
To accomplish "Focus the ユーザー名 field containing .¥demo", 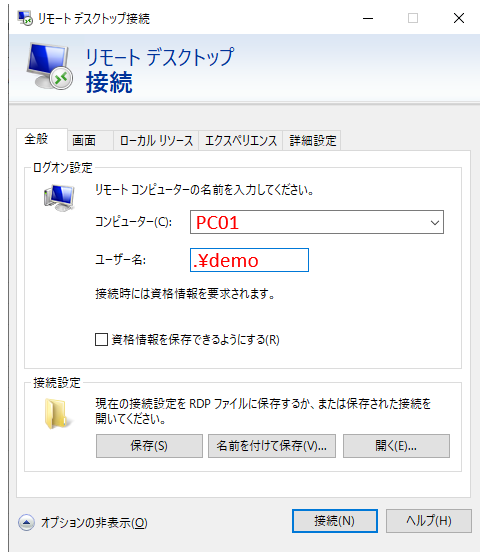I will (249, 260).
